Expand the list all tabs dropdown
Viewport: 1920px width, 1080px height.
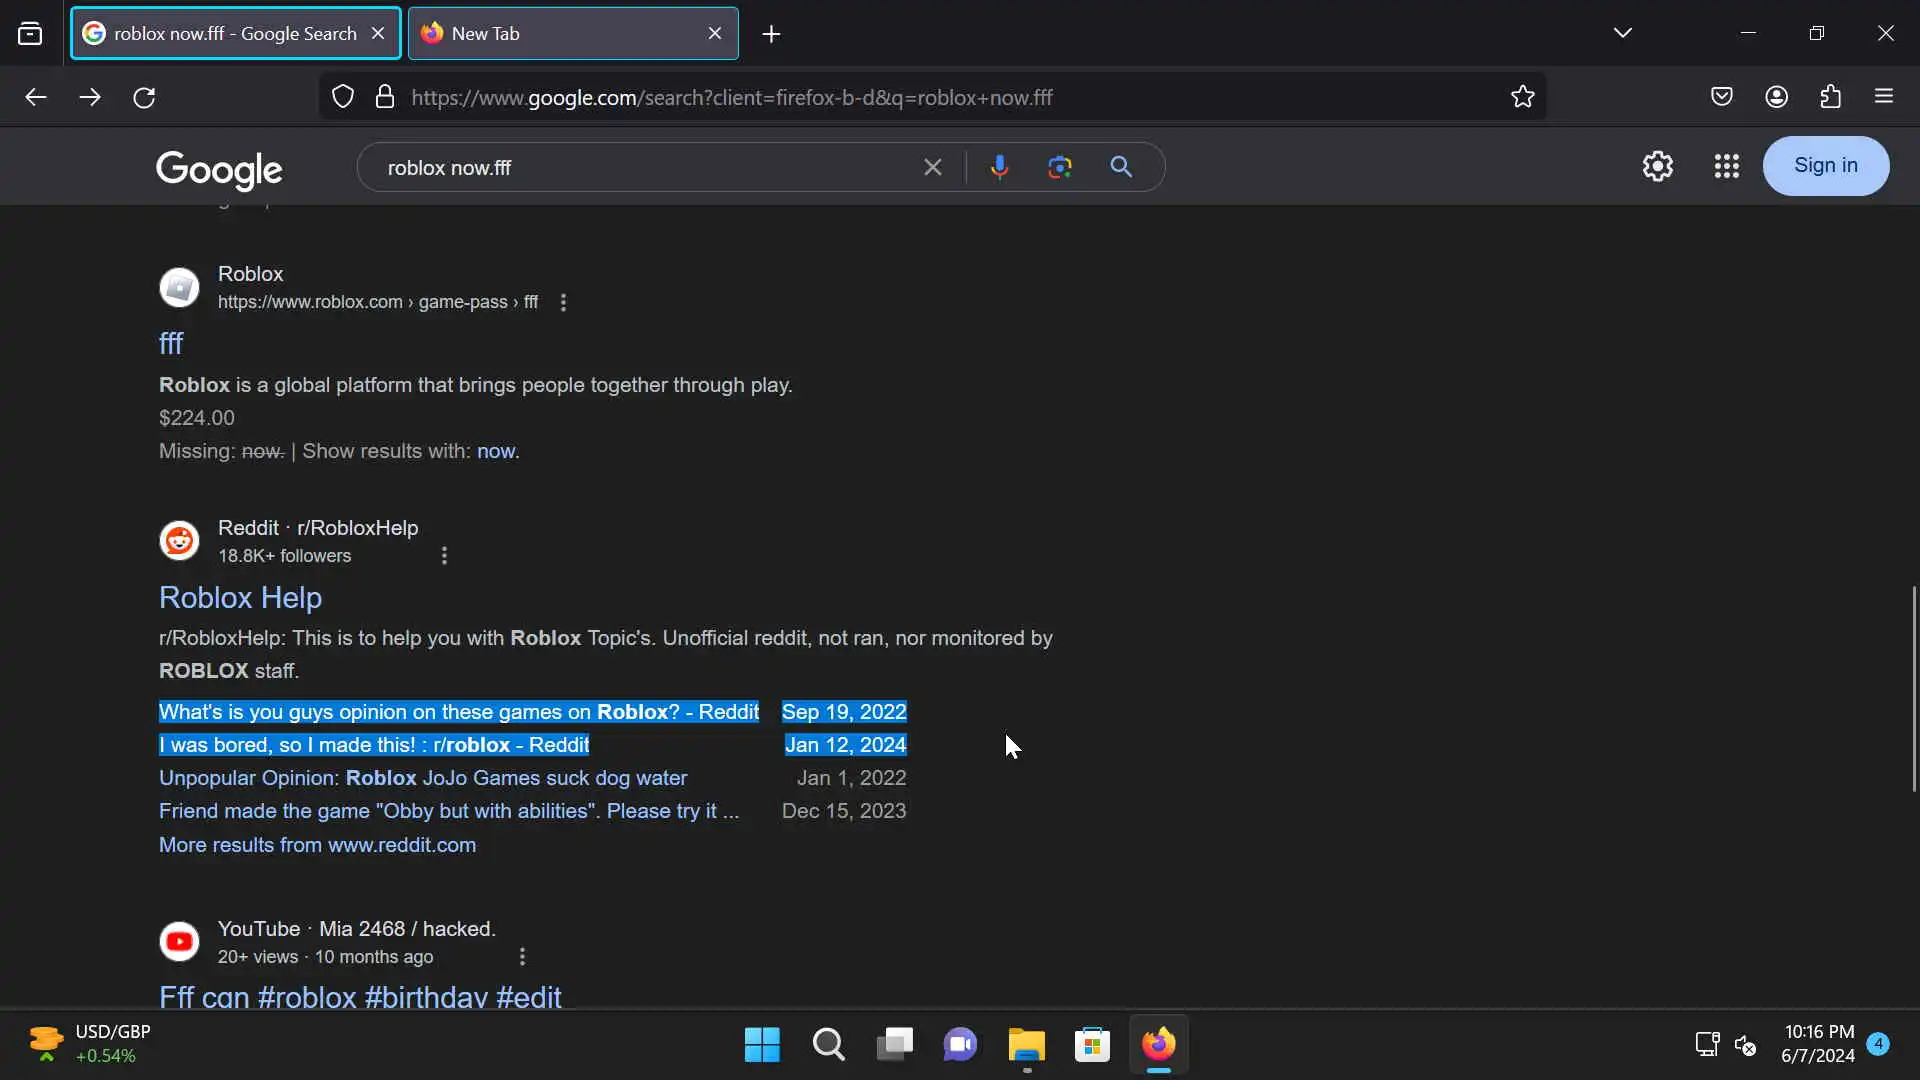point(1622,33)
